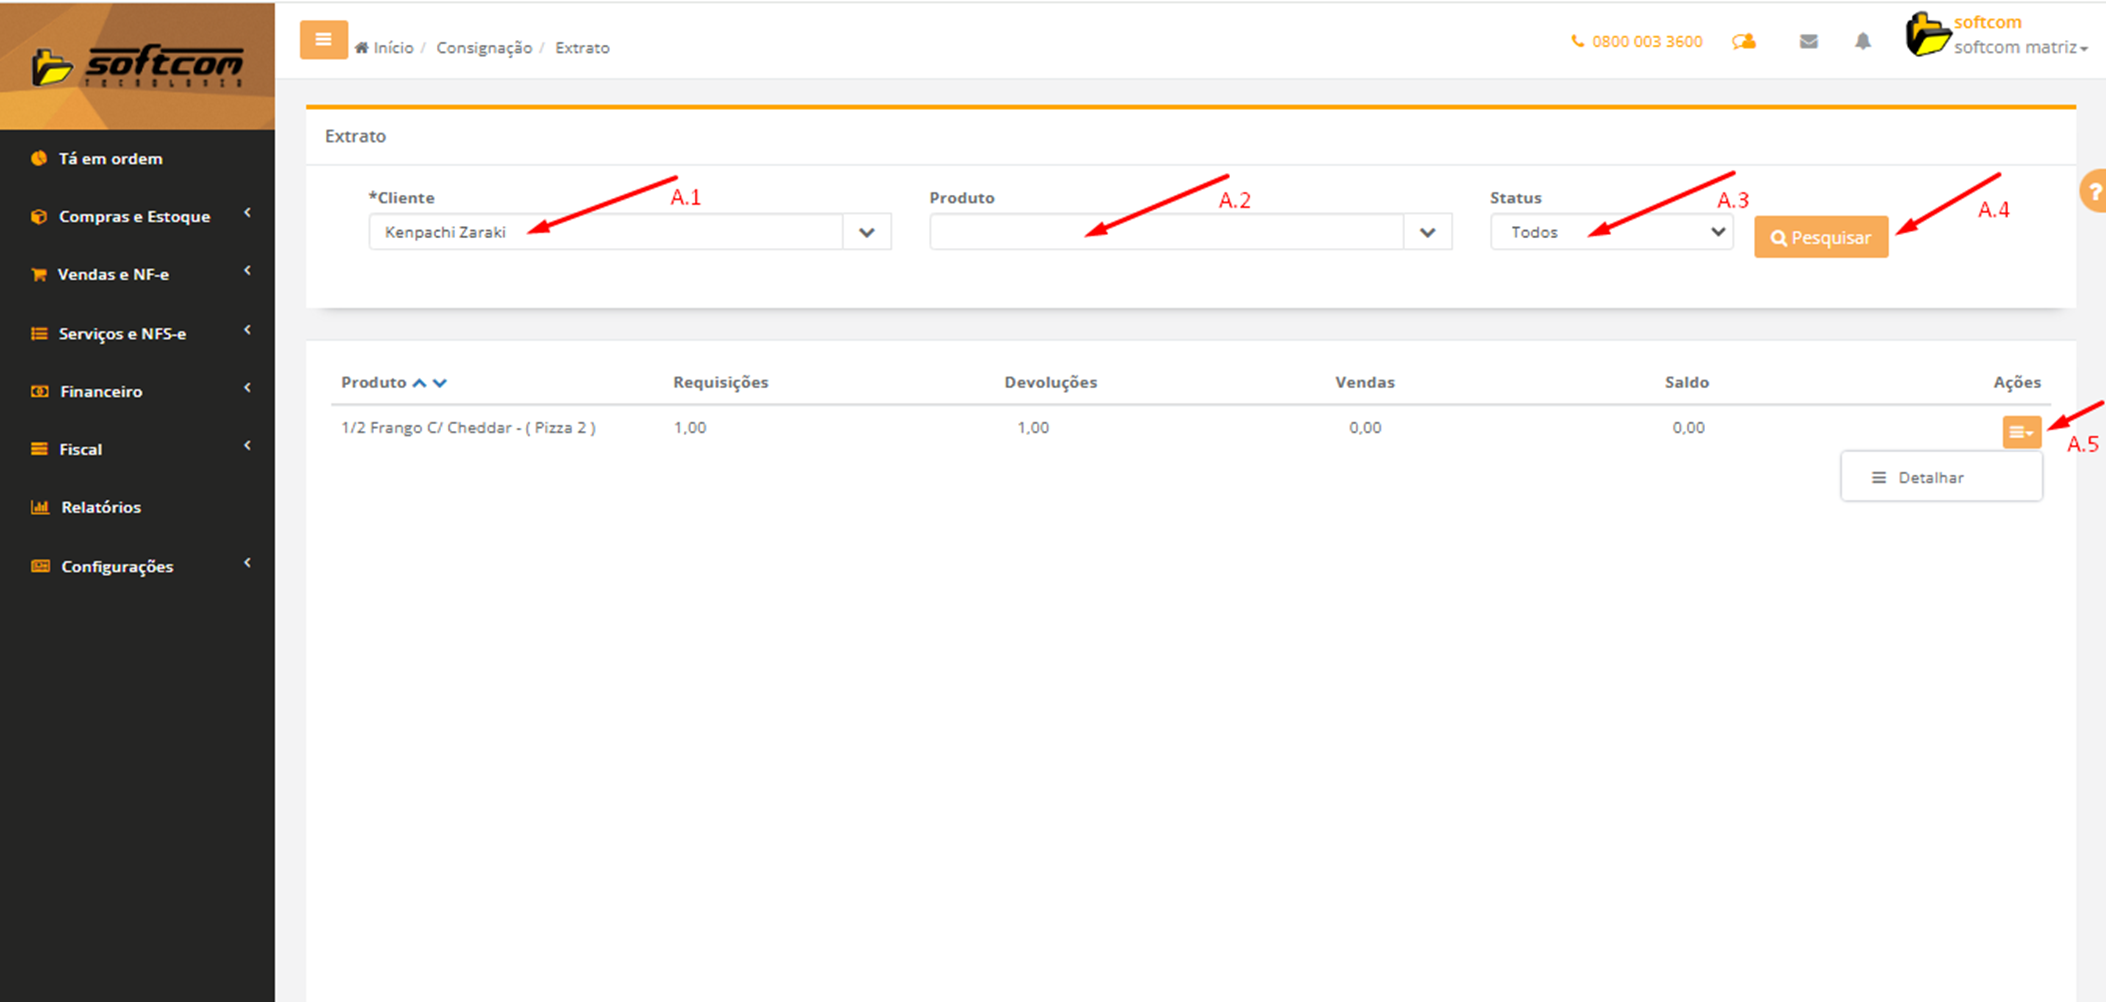
Task: Expand Compras e Estoque sidebar menu
Action: (135, 216)
